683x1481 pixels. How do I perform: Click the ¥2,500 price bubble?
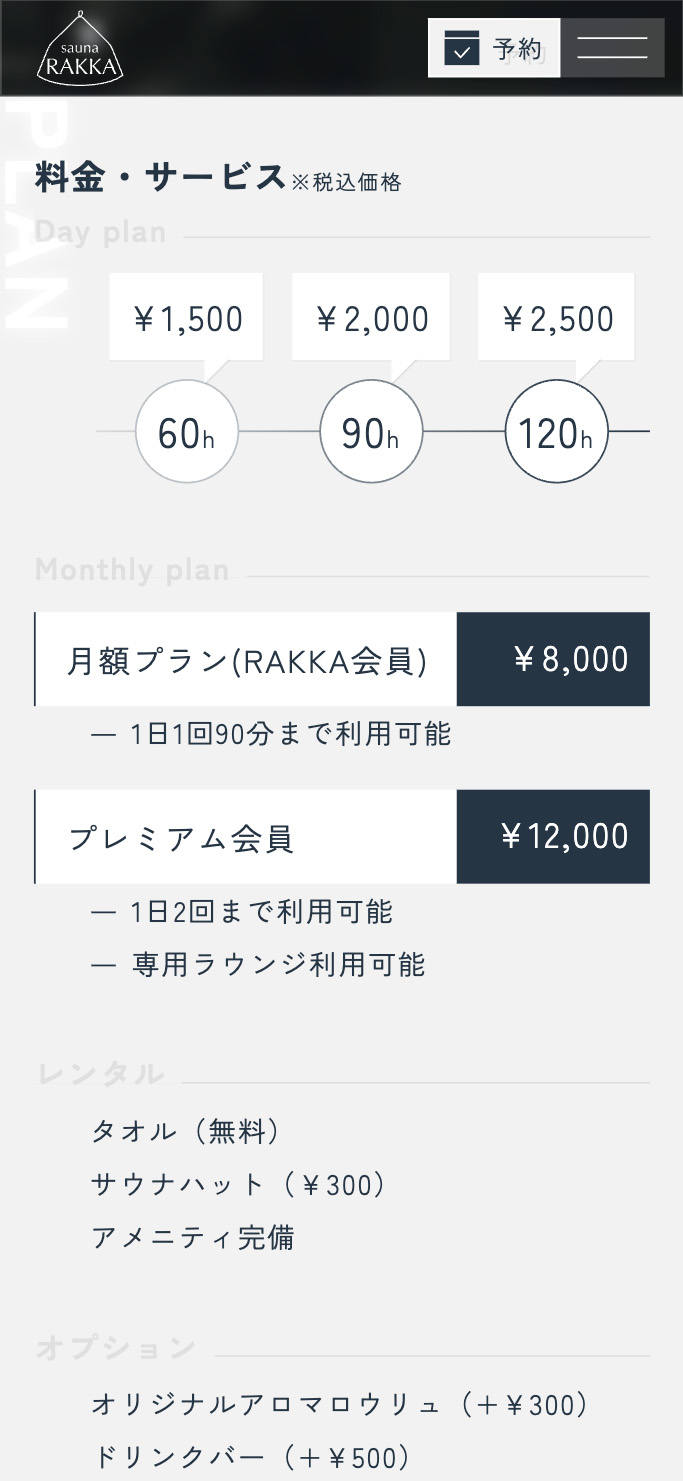[x=556, y=317]
